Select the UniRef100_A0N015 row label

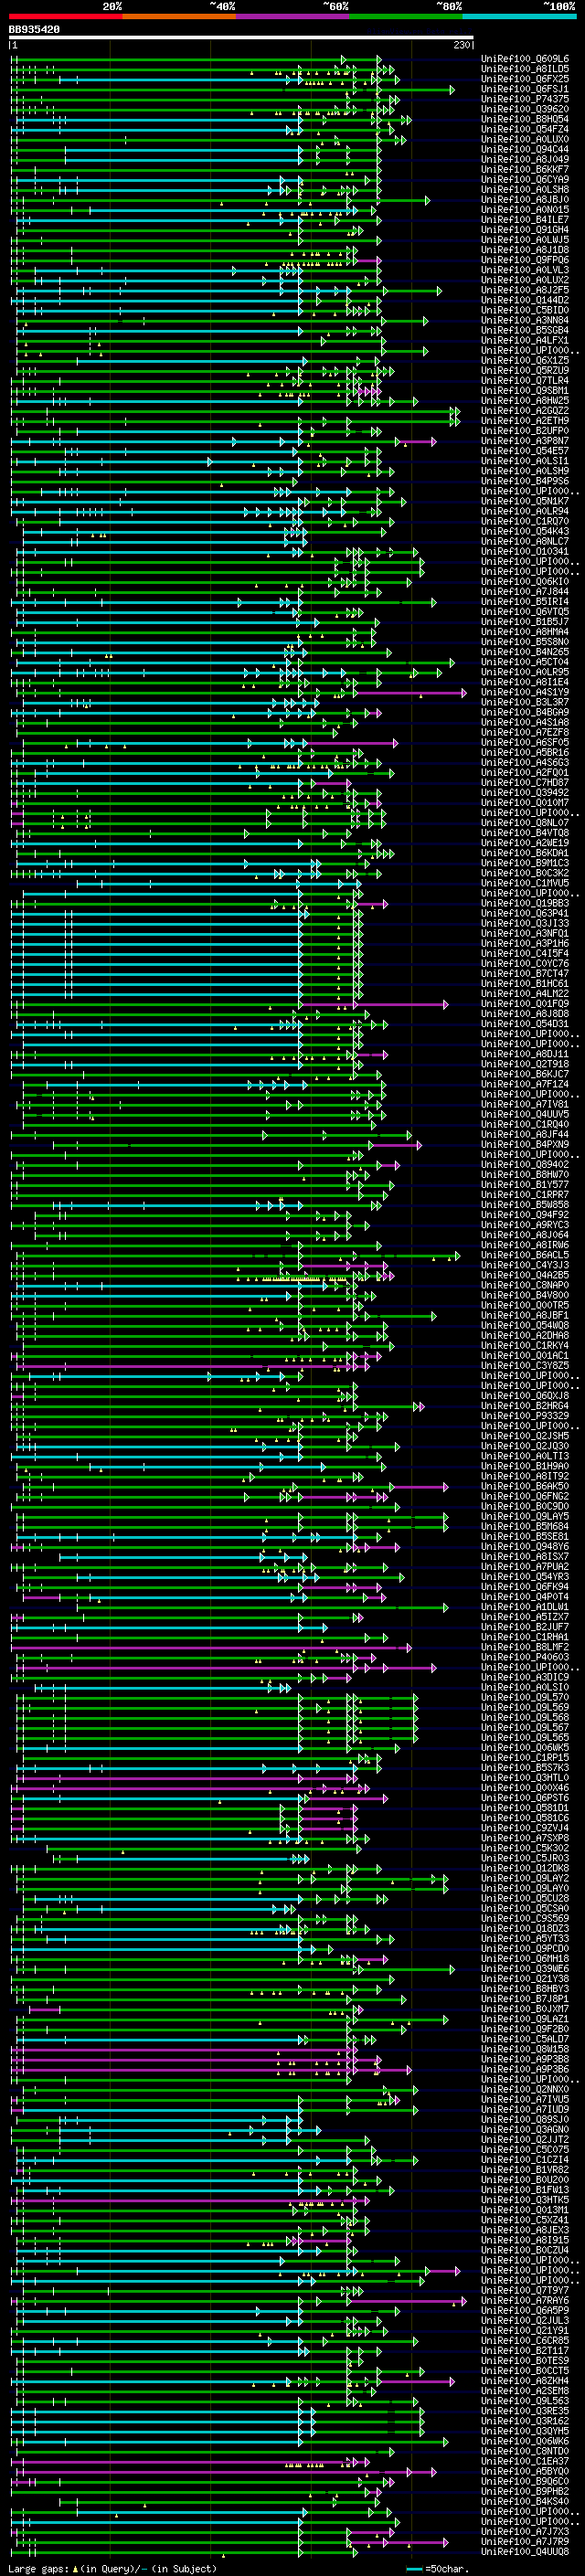tap(524, 209)
